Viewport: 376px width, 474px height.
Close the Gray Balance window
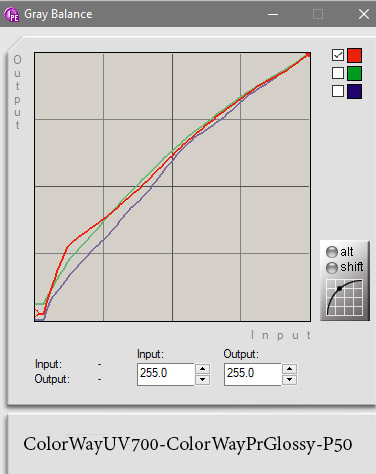pos(364,14)
